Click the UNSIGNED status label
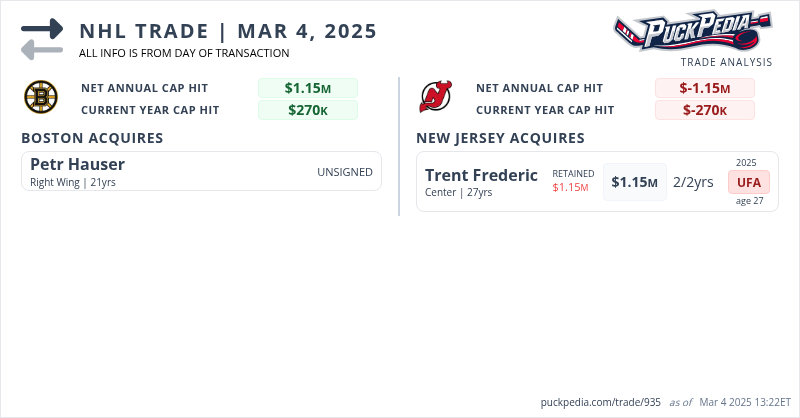 point(345,172)
